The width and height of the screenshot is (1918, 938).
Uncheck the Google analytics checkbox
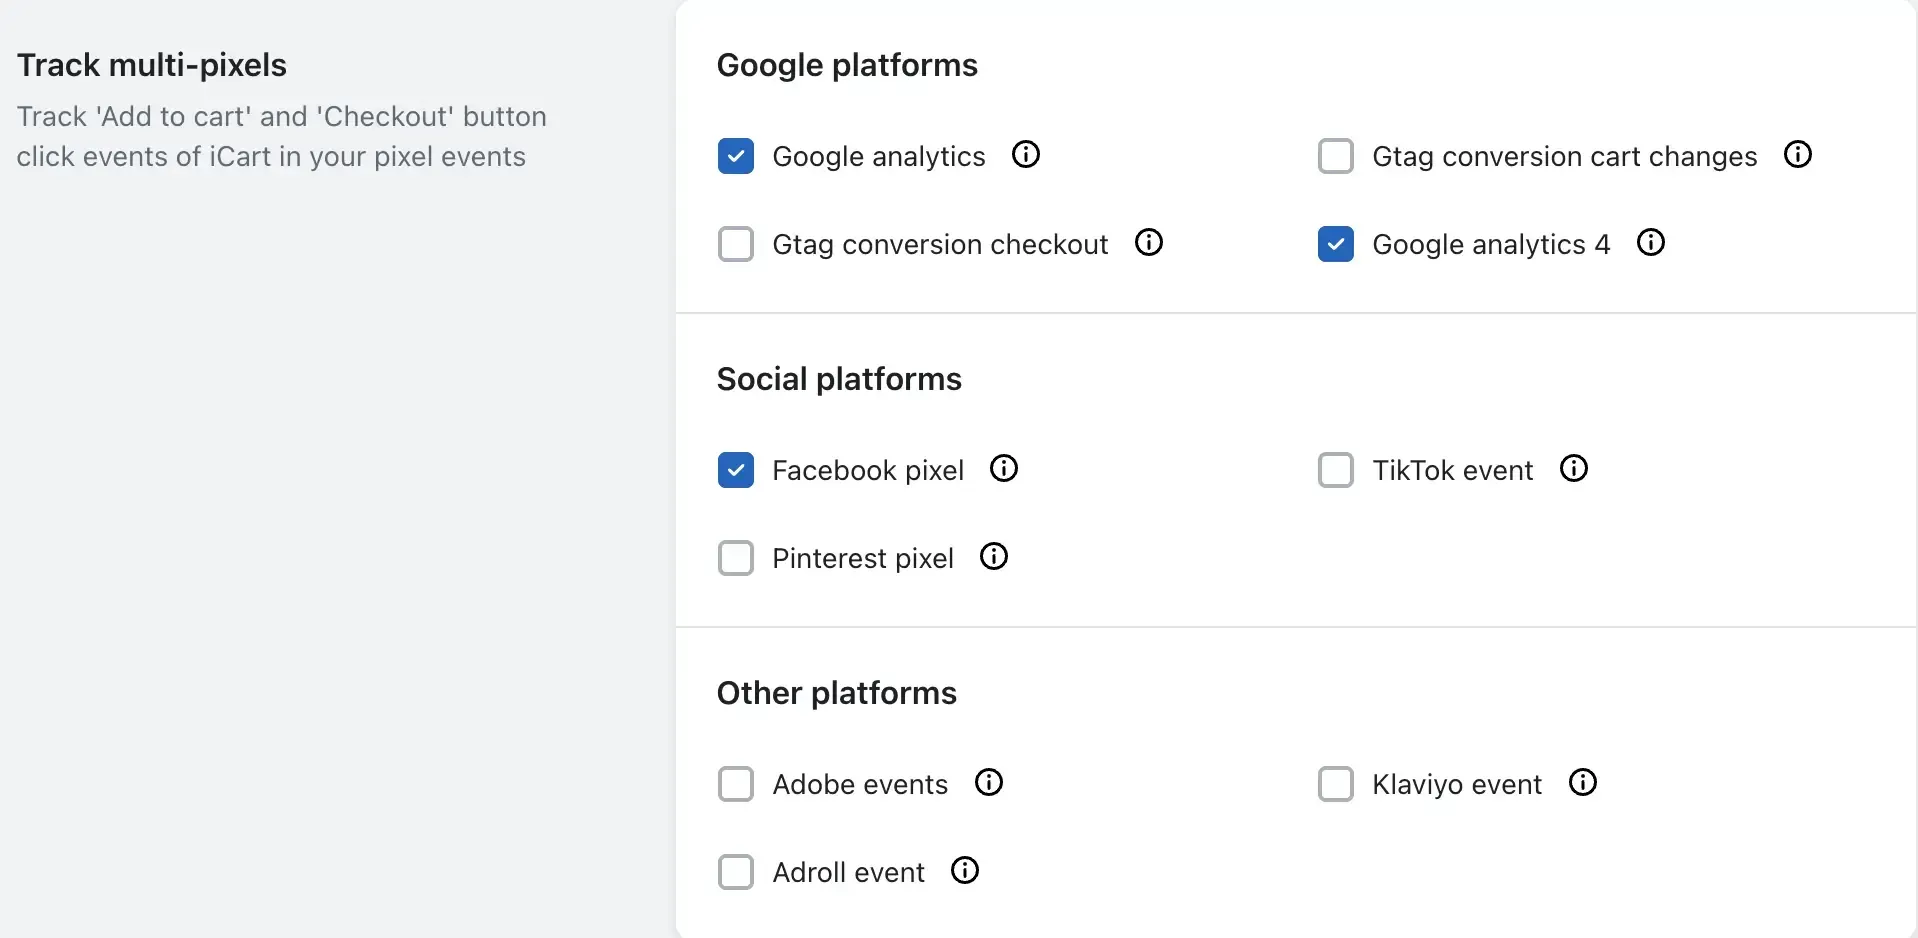pos(736,156)
